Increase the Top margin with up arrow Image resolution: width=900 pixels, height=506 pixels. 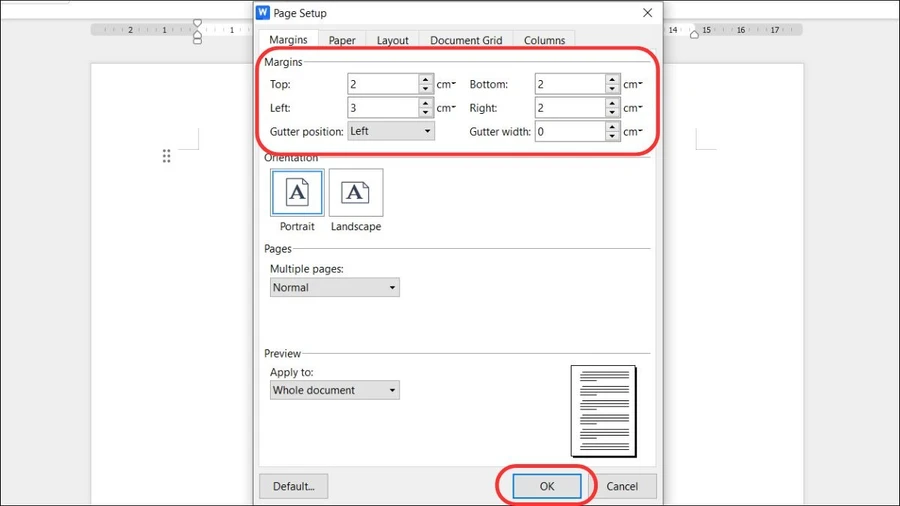coord(425,80)
